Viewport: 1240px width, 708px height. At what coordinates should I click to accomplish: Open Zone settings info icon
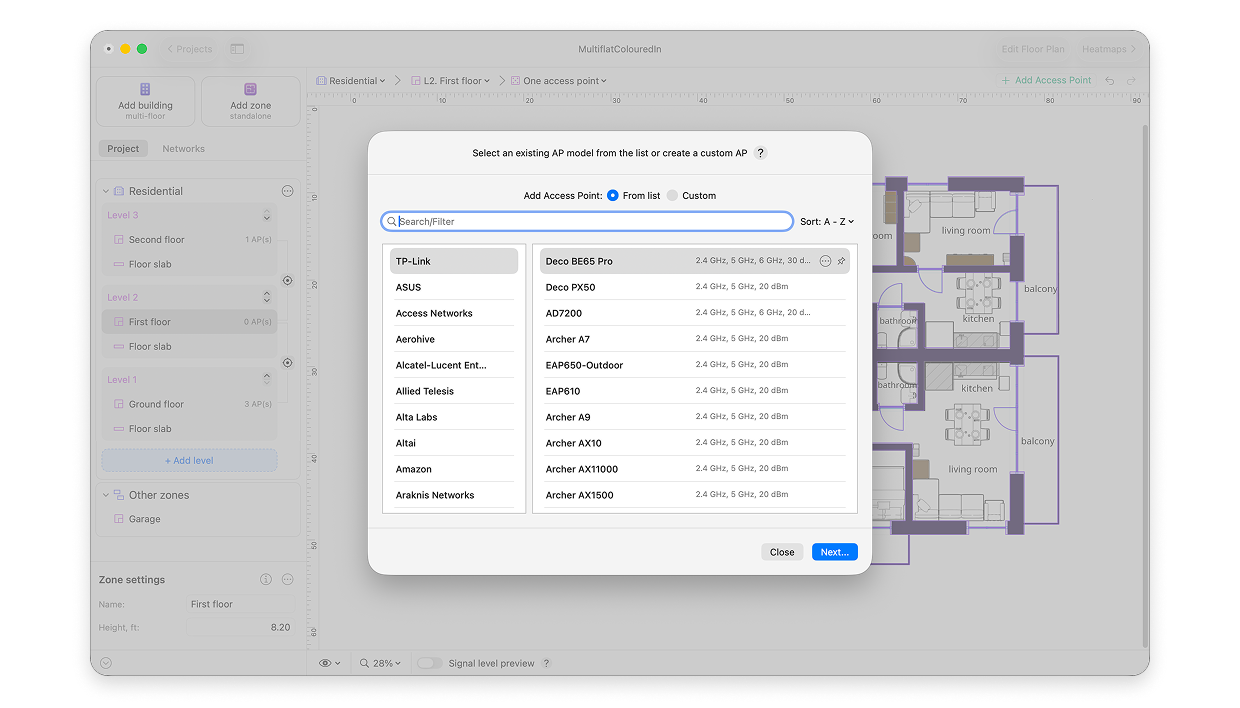[266, 580]
